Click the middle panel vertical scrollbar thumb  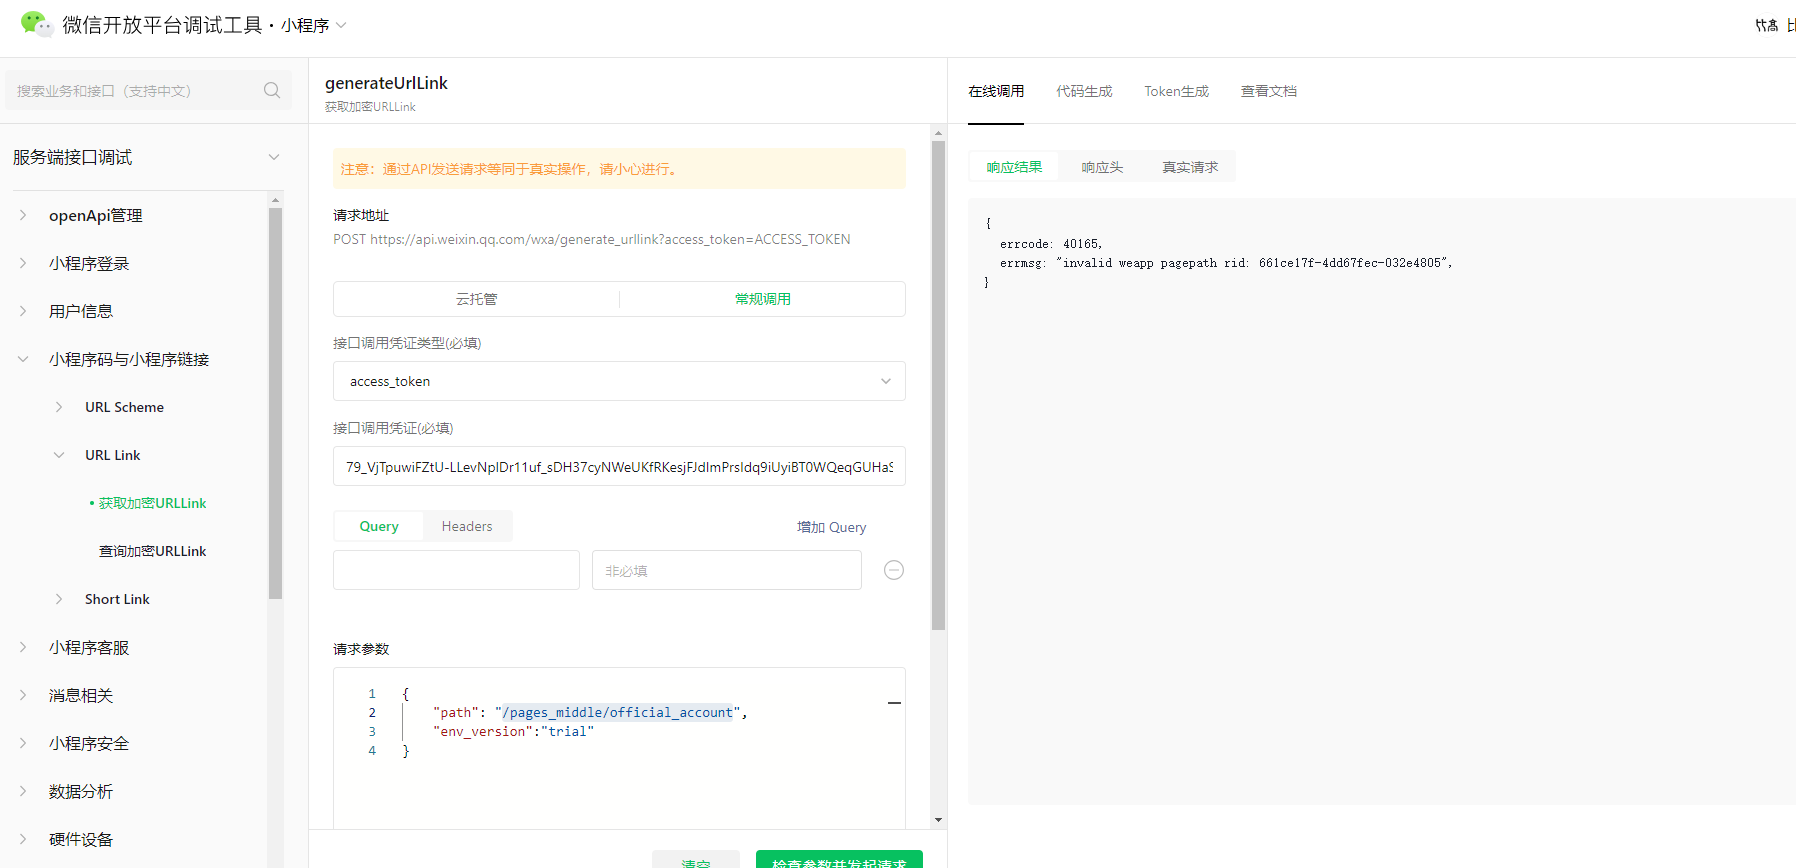click(x=938, y=385)
